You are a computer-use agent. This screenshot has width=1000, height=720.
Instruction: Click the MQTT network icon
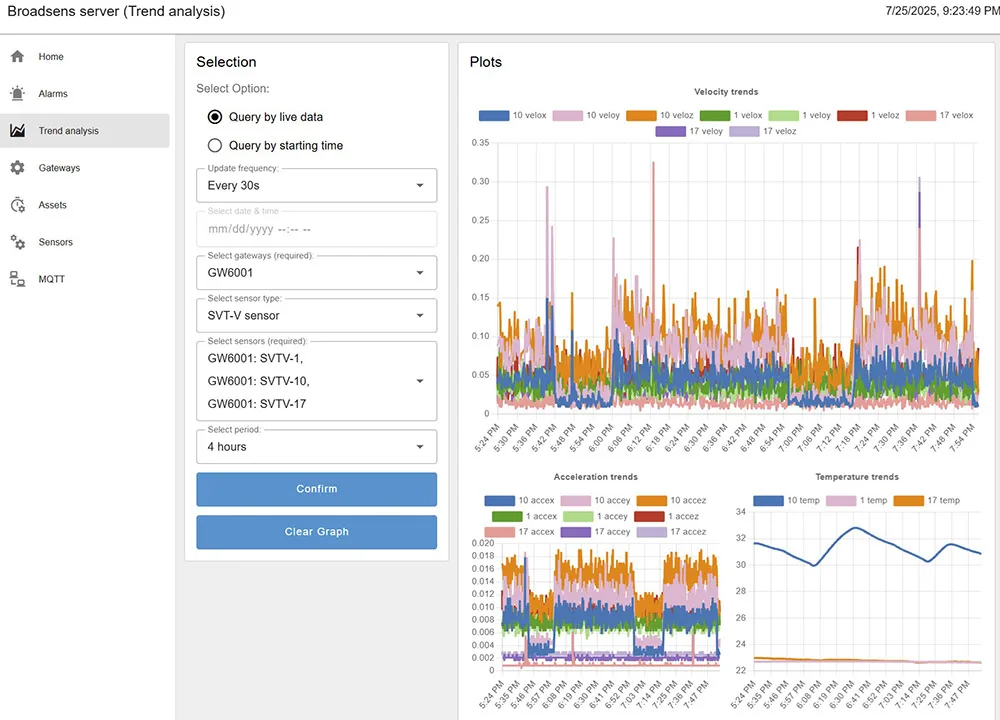click(x=18, y=279)
